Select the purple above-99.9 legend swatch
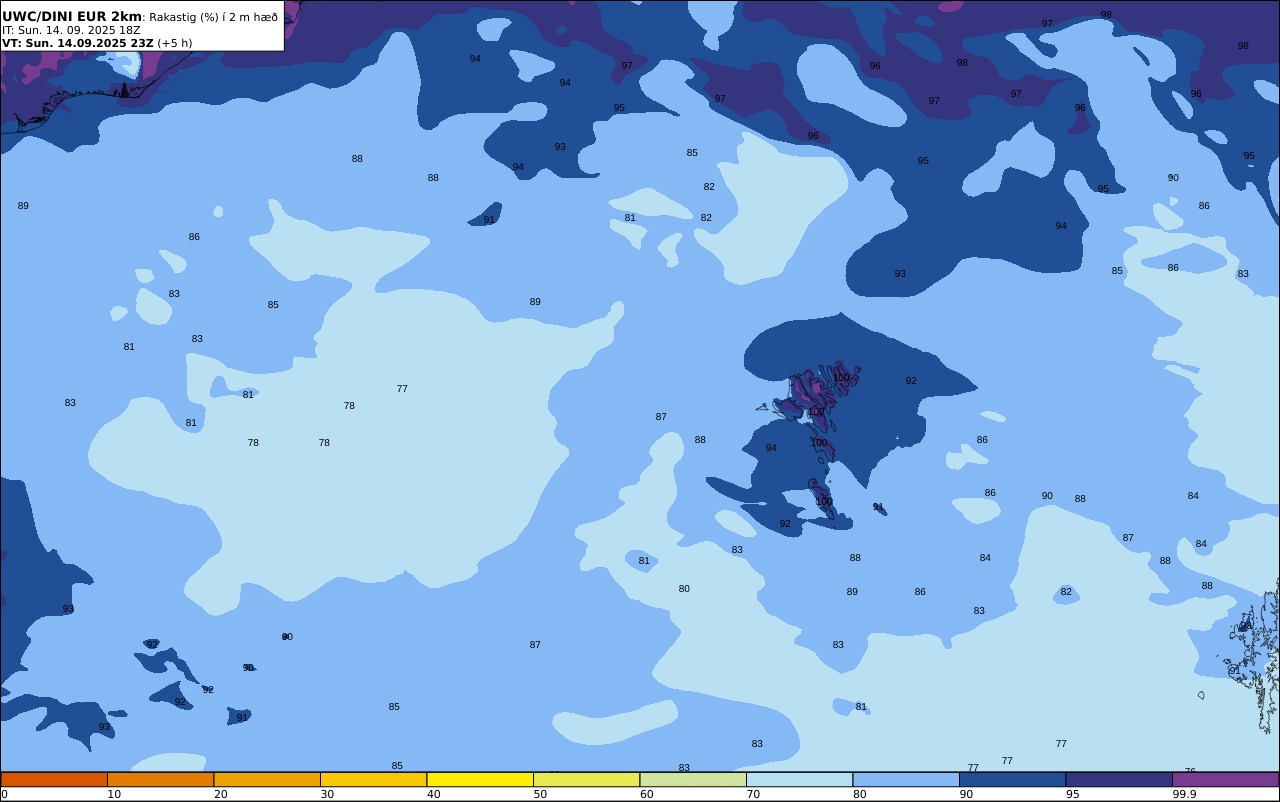The width and height of the screenshot is (1280, 802). point(1225,779)
